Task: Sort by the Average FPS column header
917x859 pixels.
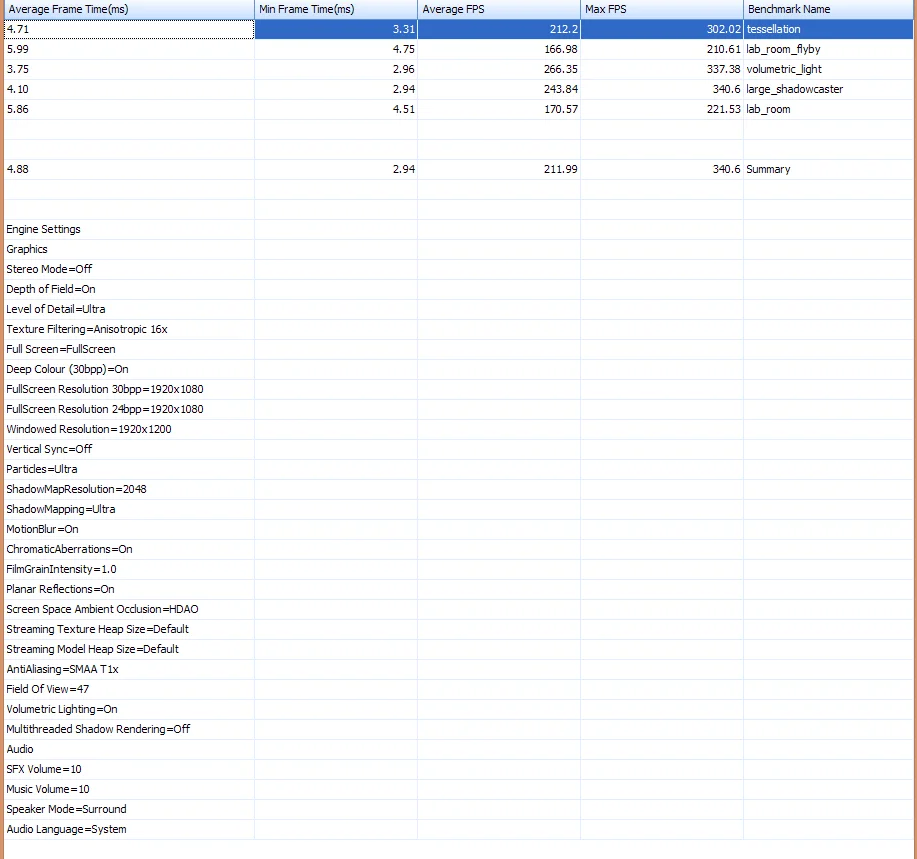Action: click(x=499, y=9)
